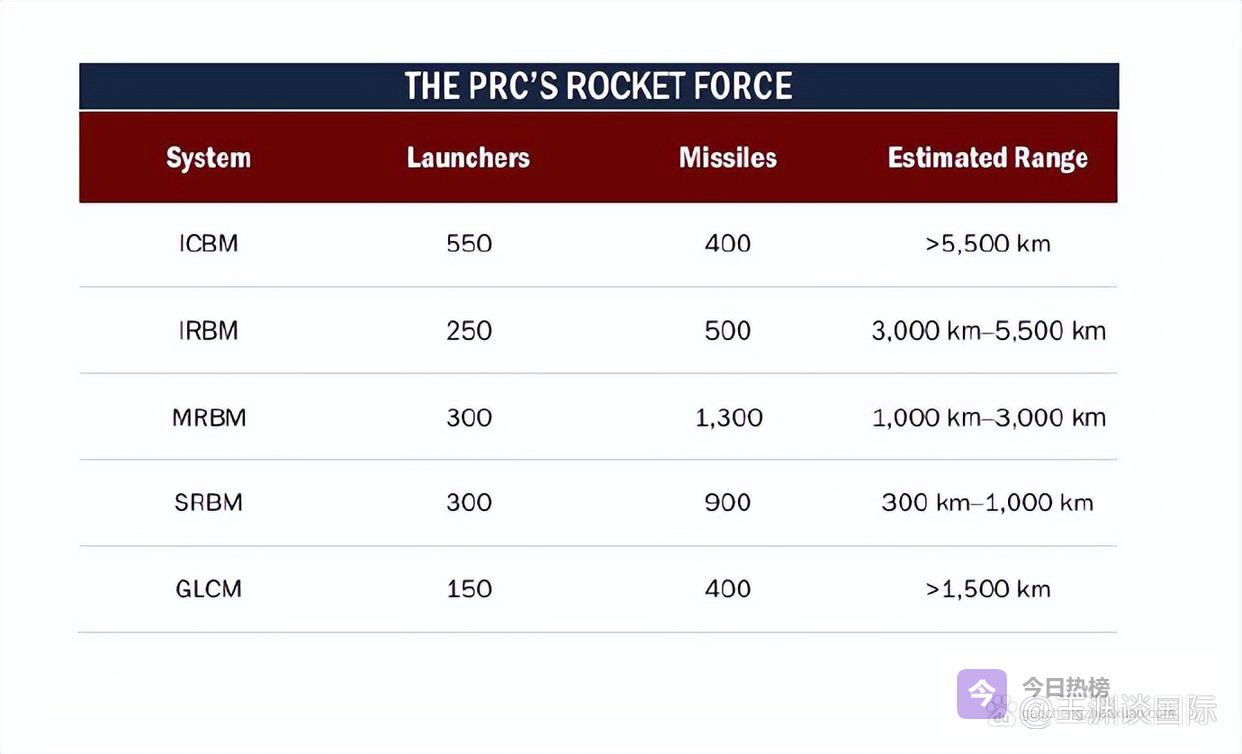
Task: Click the ICBM range >5,500 km
Action: [x=987, y=243]
